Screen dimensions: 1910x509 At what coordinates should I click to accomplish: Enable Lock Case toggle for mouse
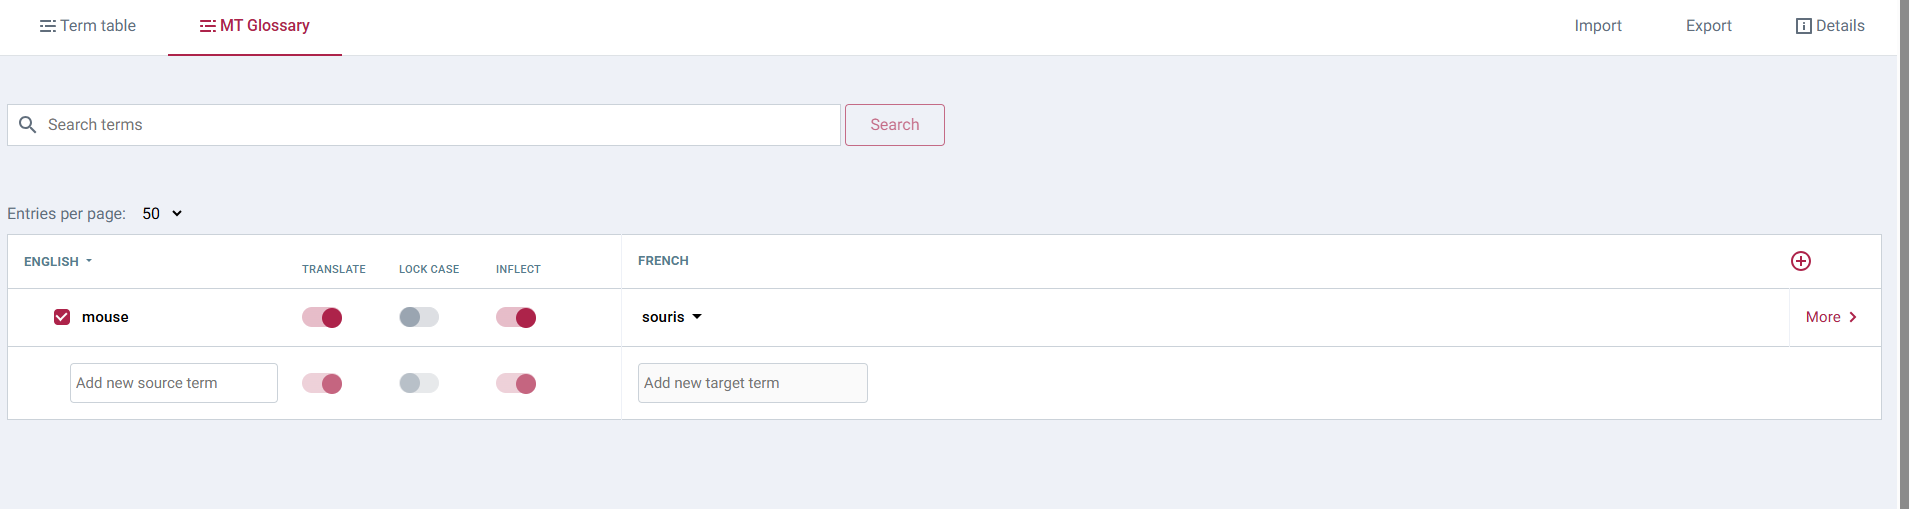coord(419,318)
